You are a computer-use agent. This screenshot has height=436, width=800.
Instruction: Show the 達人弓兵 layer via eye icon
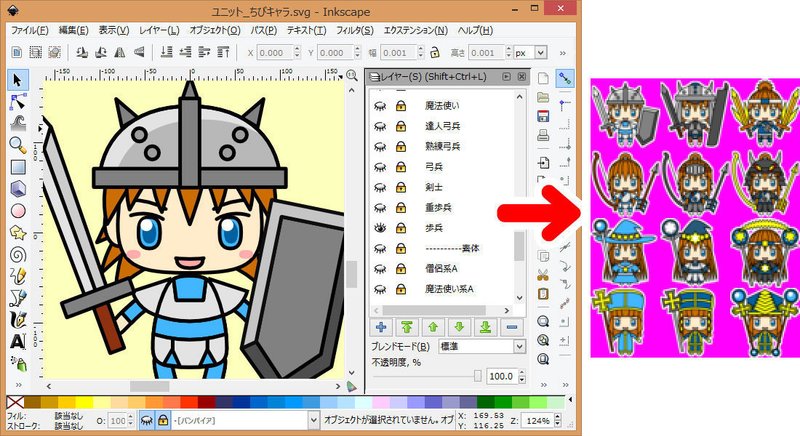(380, 126)
